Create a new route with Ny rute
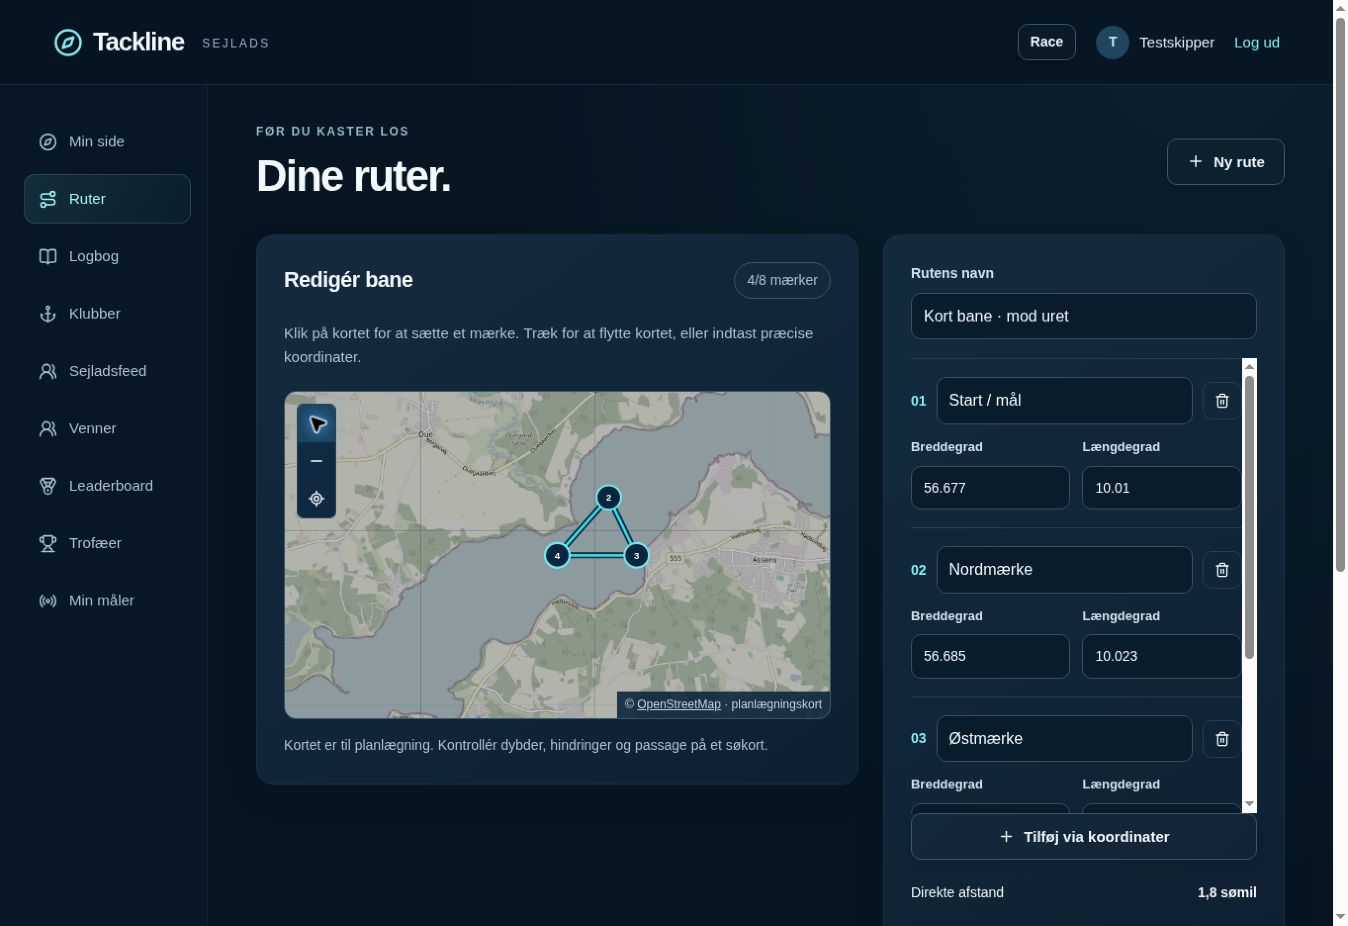The height and width of the screenshot is (926, 1348). 1225,162
